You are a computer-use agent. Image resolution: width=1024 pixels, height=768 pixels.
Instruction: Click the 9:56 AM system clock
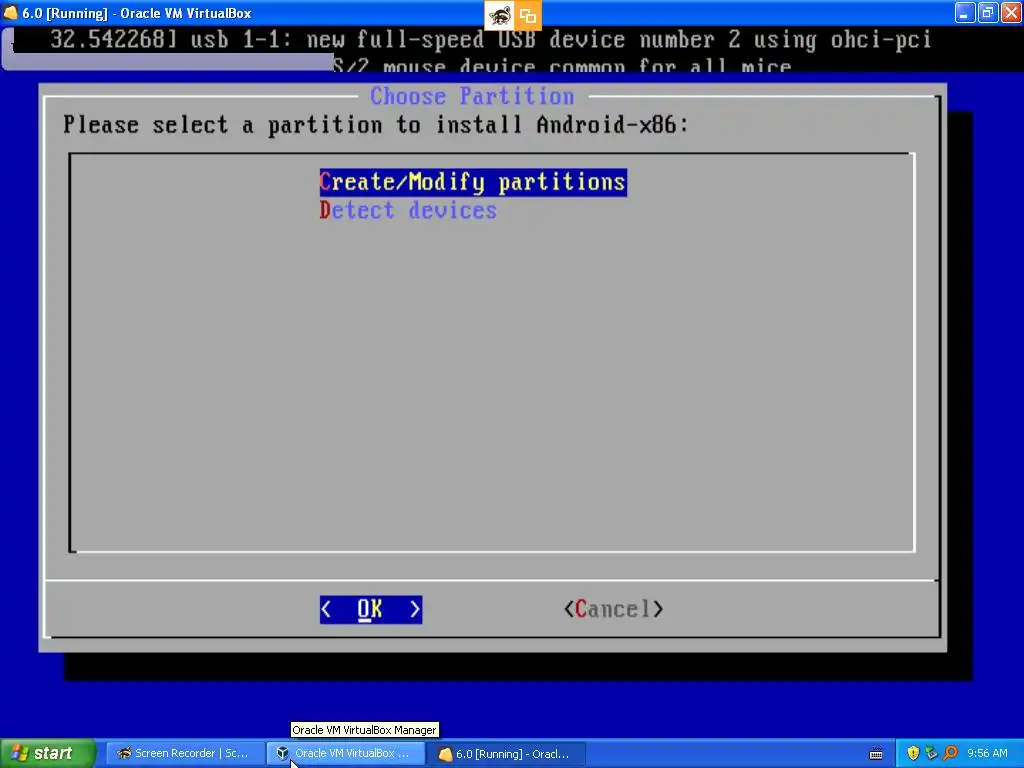(987, 754)
